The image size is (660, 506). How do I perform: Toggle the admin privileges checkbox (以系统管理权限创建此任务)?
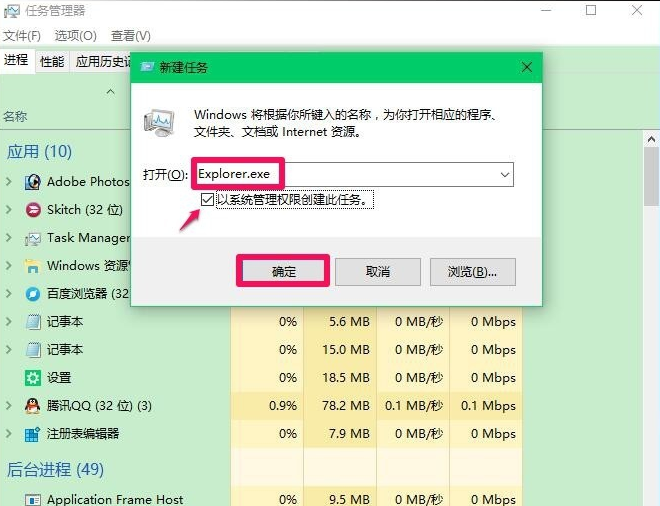tap(207, 200)
